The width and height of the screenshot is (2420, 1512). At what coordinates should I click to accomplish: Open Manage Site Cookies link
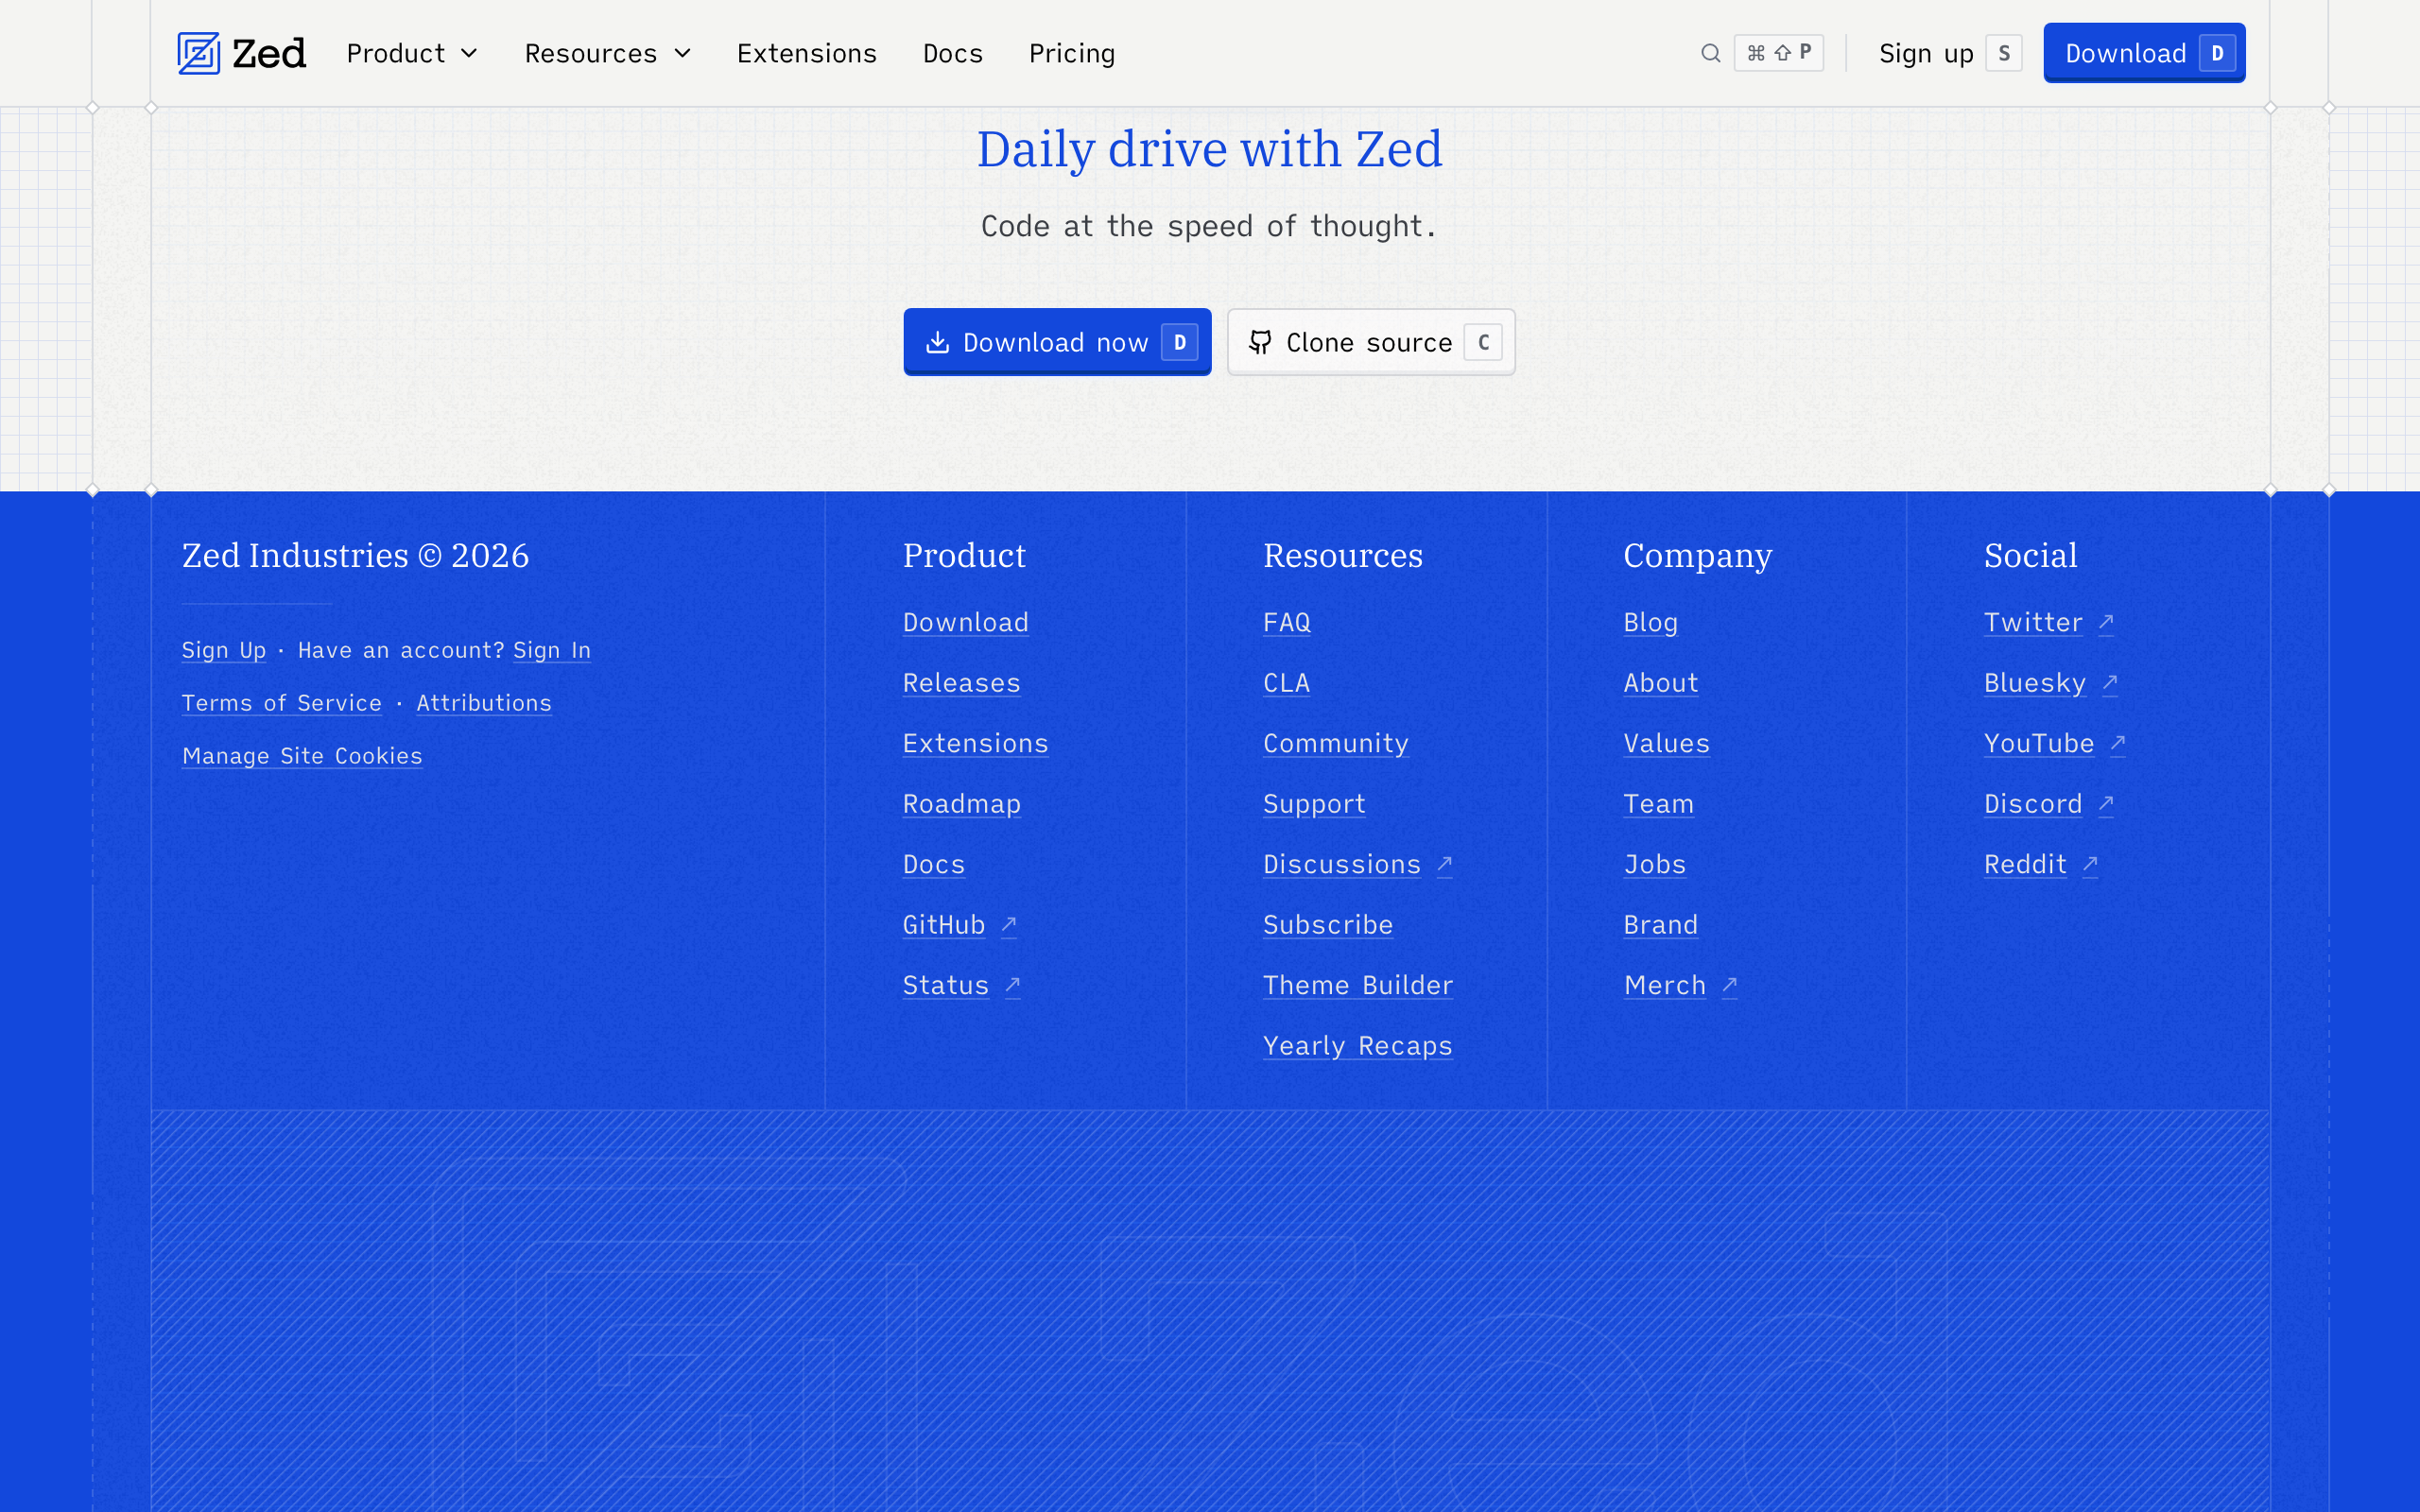point(302,756)
